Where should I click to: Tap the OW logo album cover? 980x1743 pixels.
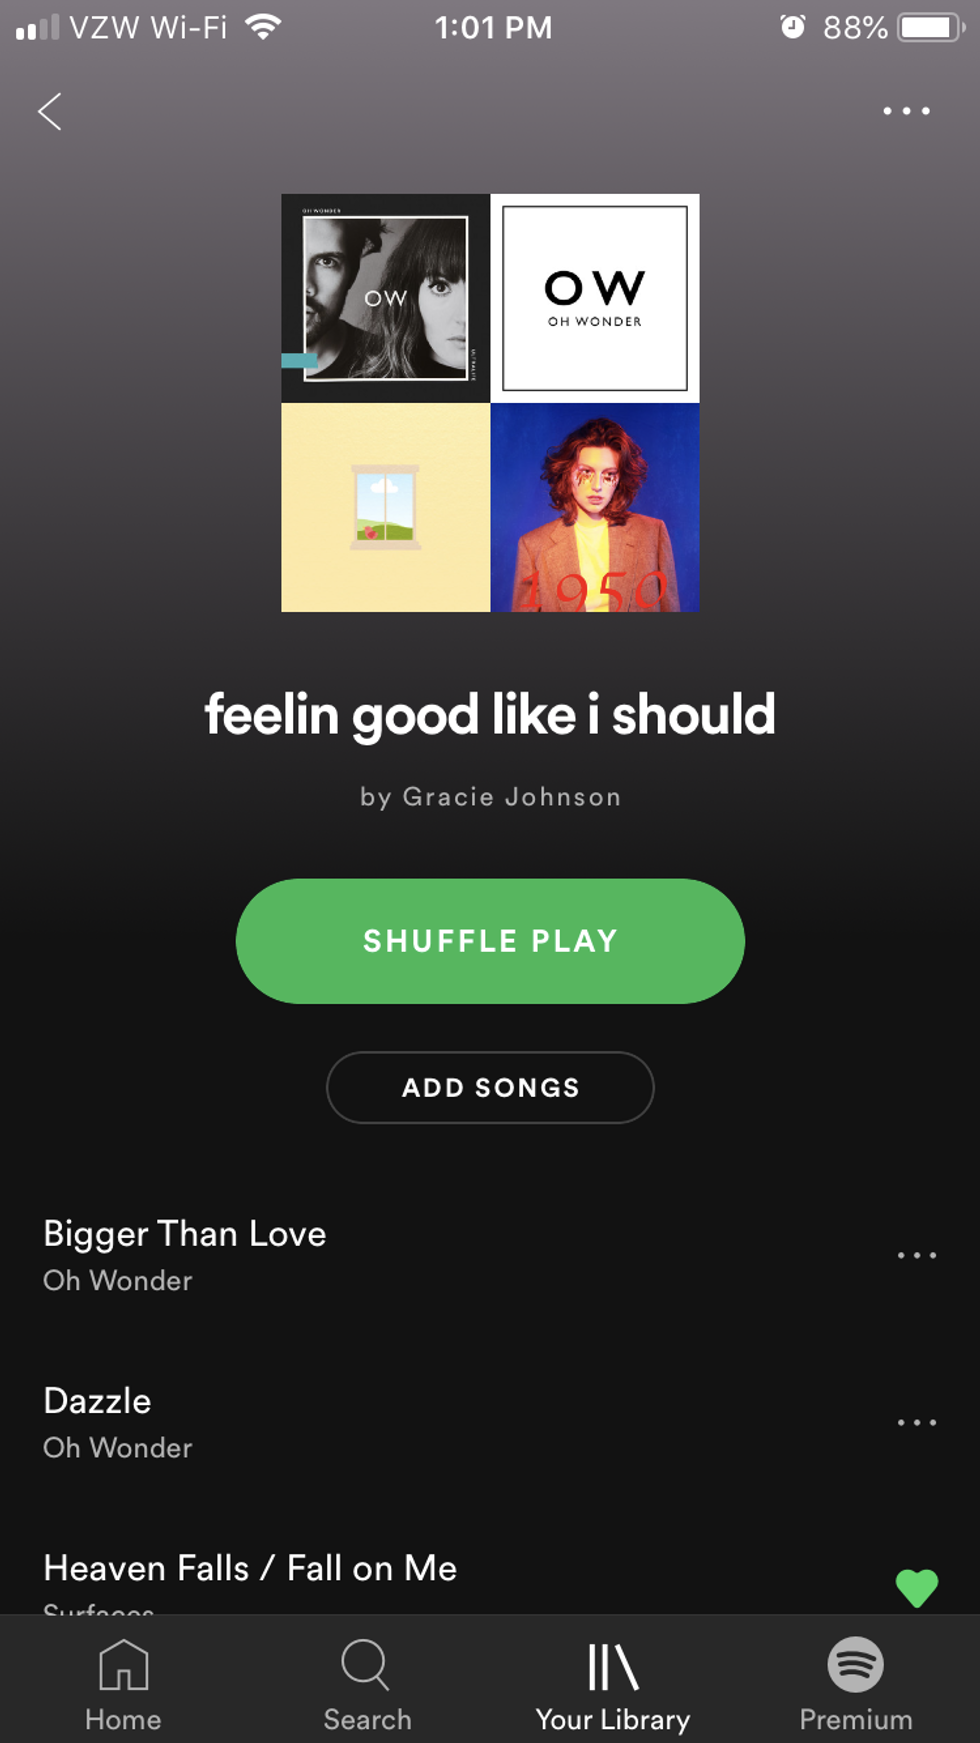point(595,298)
